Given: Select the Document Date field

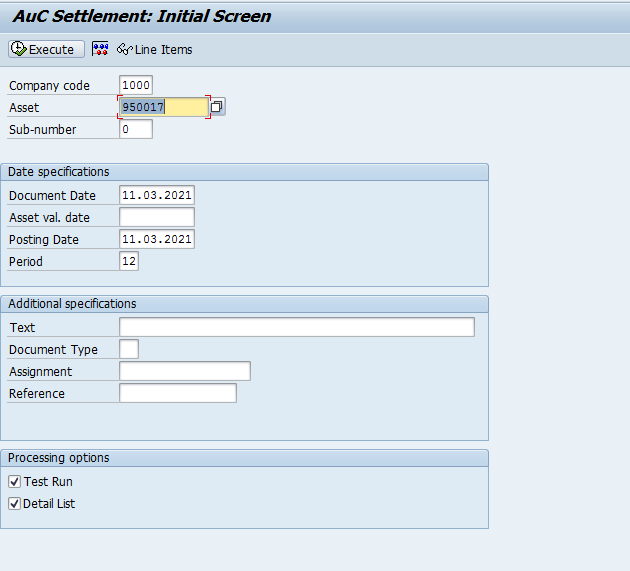Looking at the screenshot, I should (x=157, y=195).
